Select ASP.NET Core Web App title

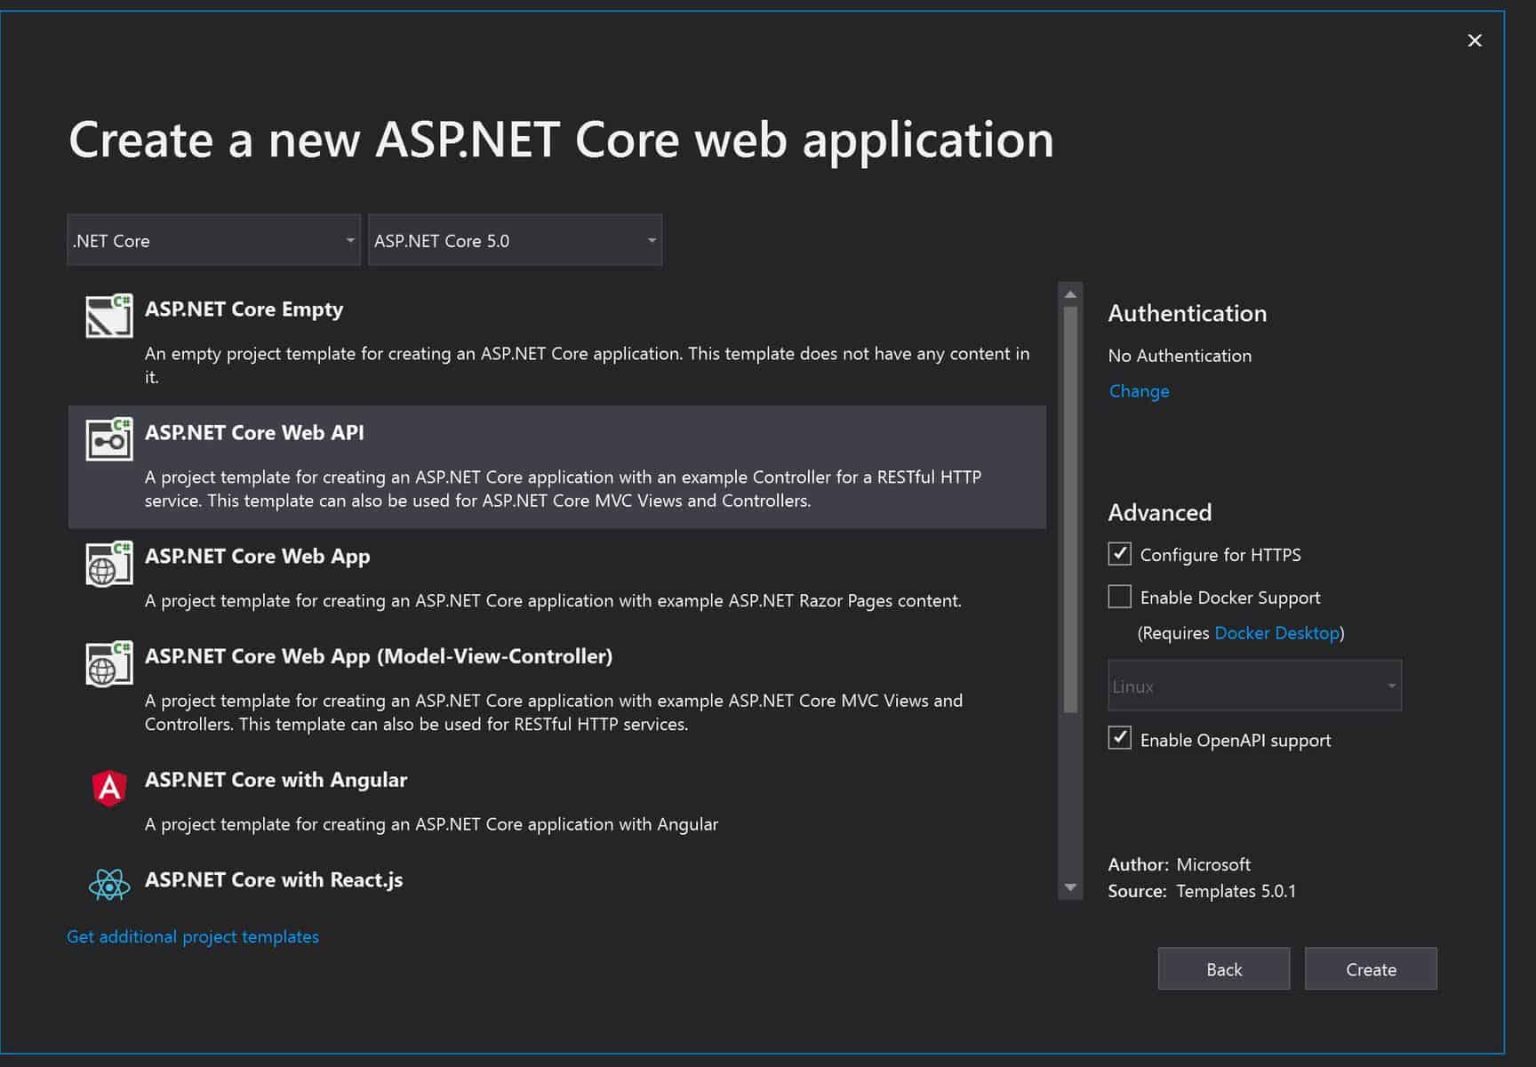tap(257, 556)
